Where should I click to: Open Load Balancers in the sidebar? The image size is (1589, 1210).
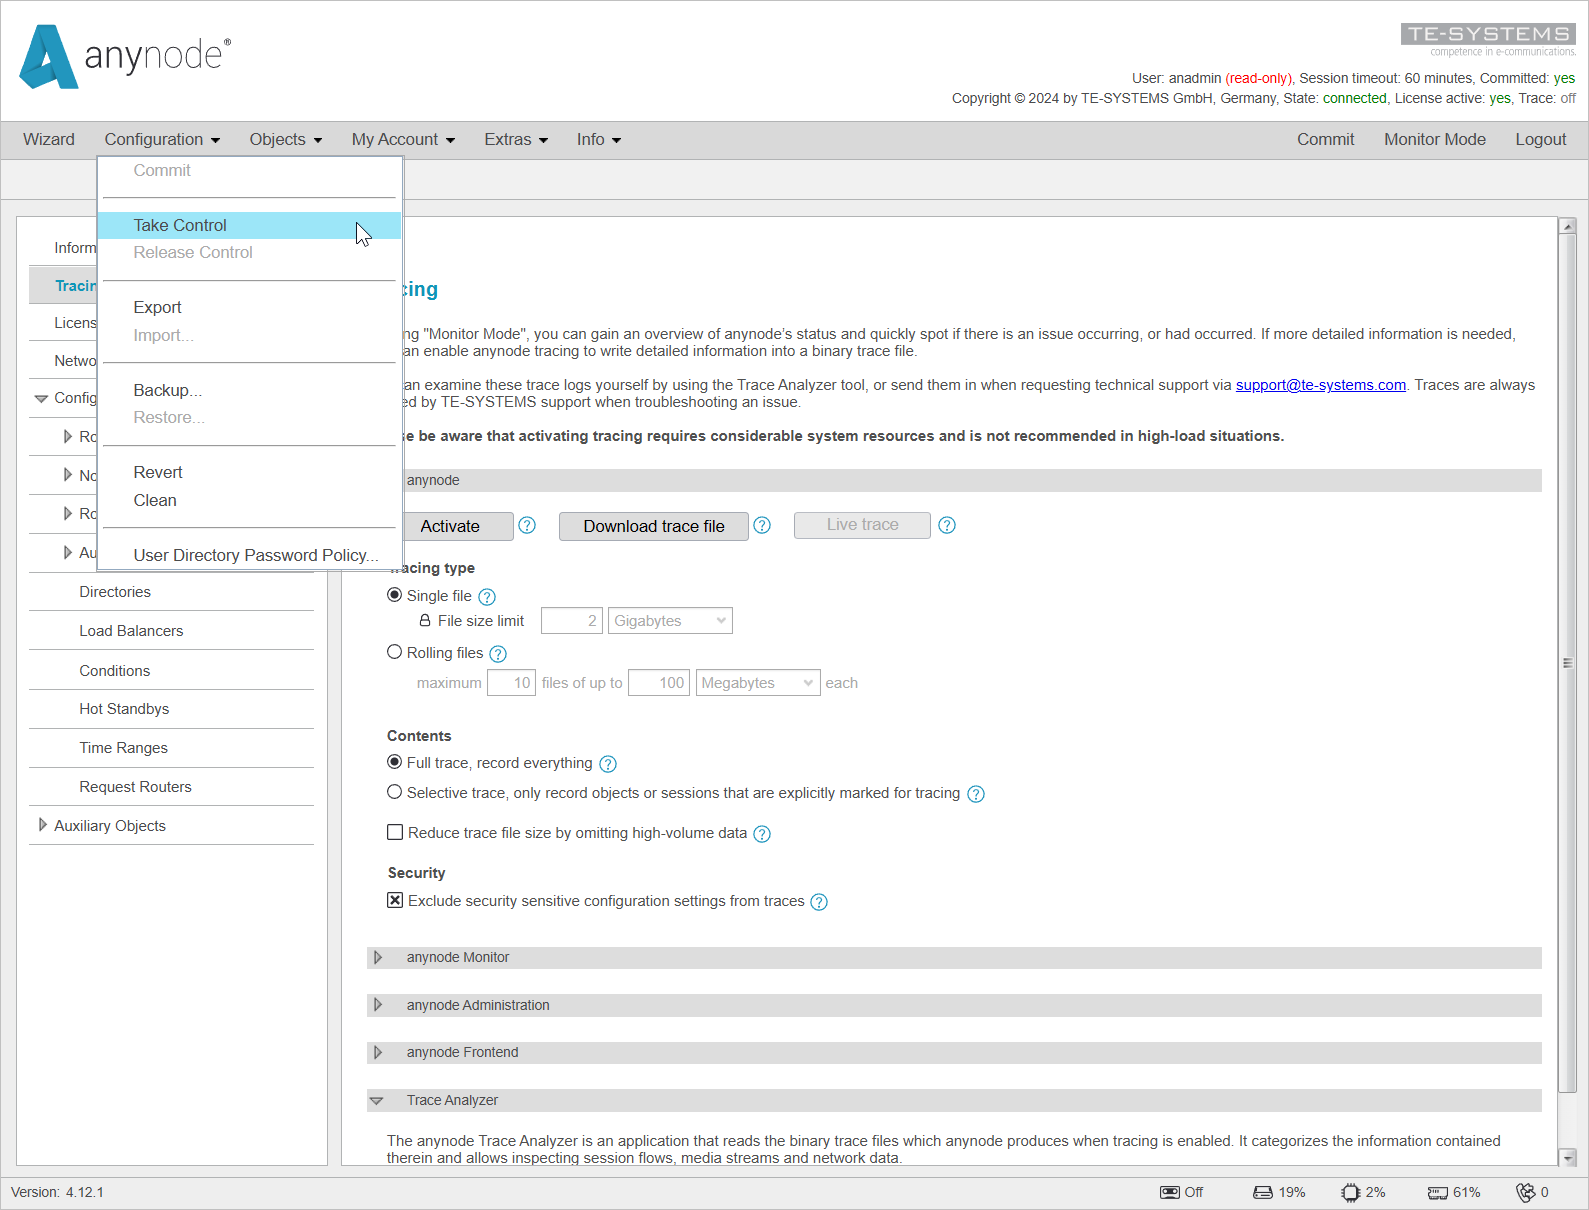(131, 631)
